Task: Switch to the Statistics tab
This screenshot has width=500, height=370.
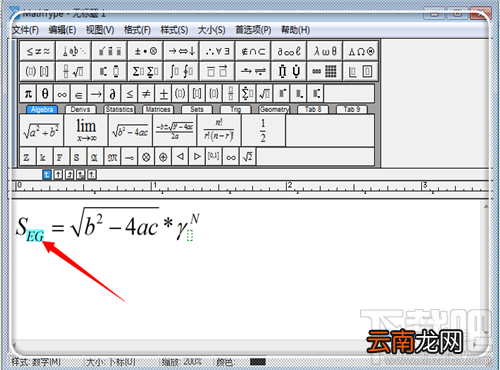Action: 119,109
